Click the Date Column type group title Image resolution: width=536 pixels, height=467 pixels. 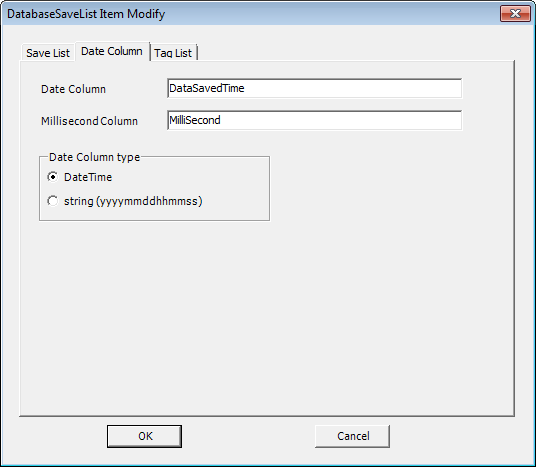(94, 157)
